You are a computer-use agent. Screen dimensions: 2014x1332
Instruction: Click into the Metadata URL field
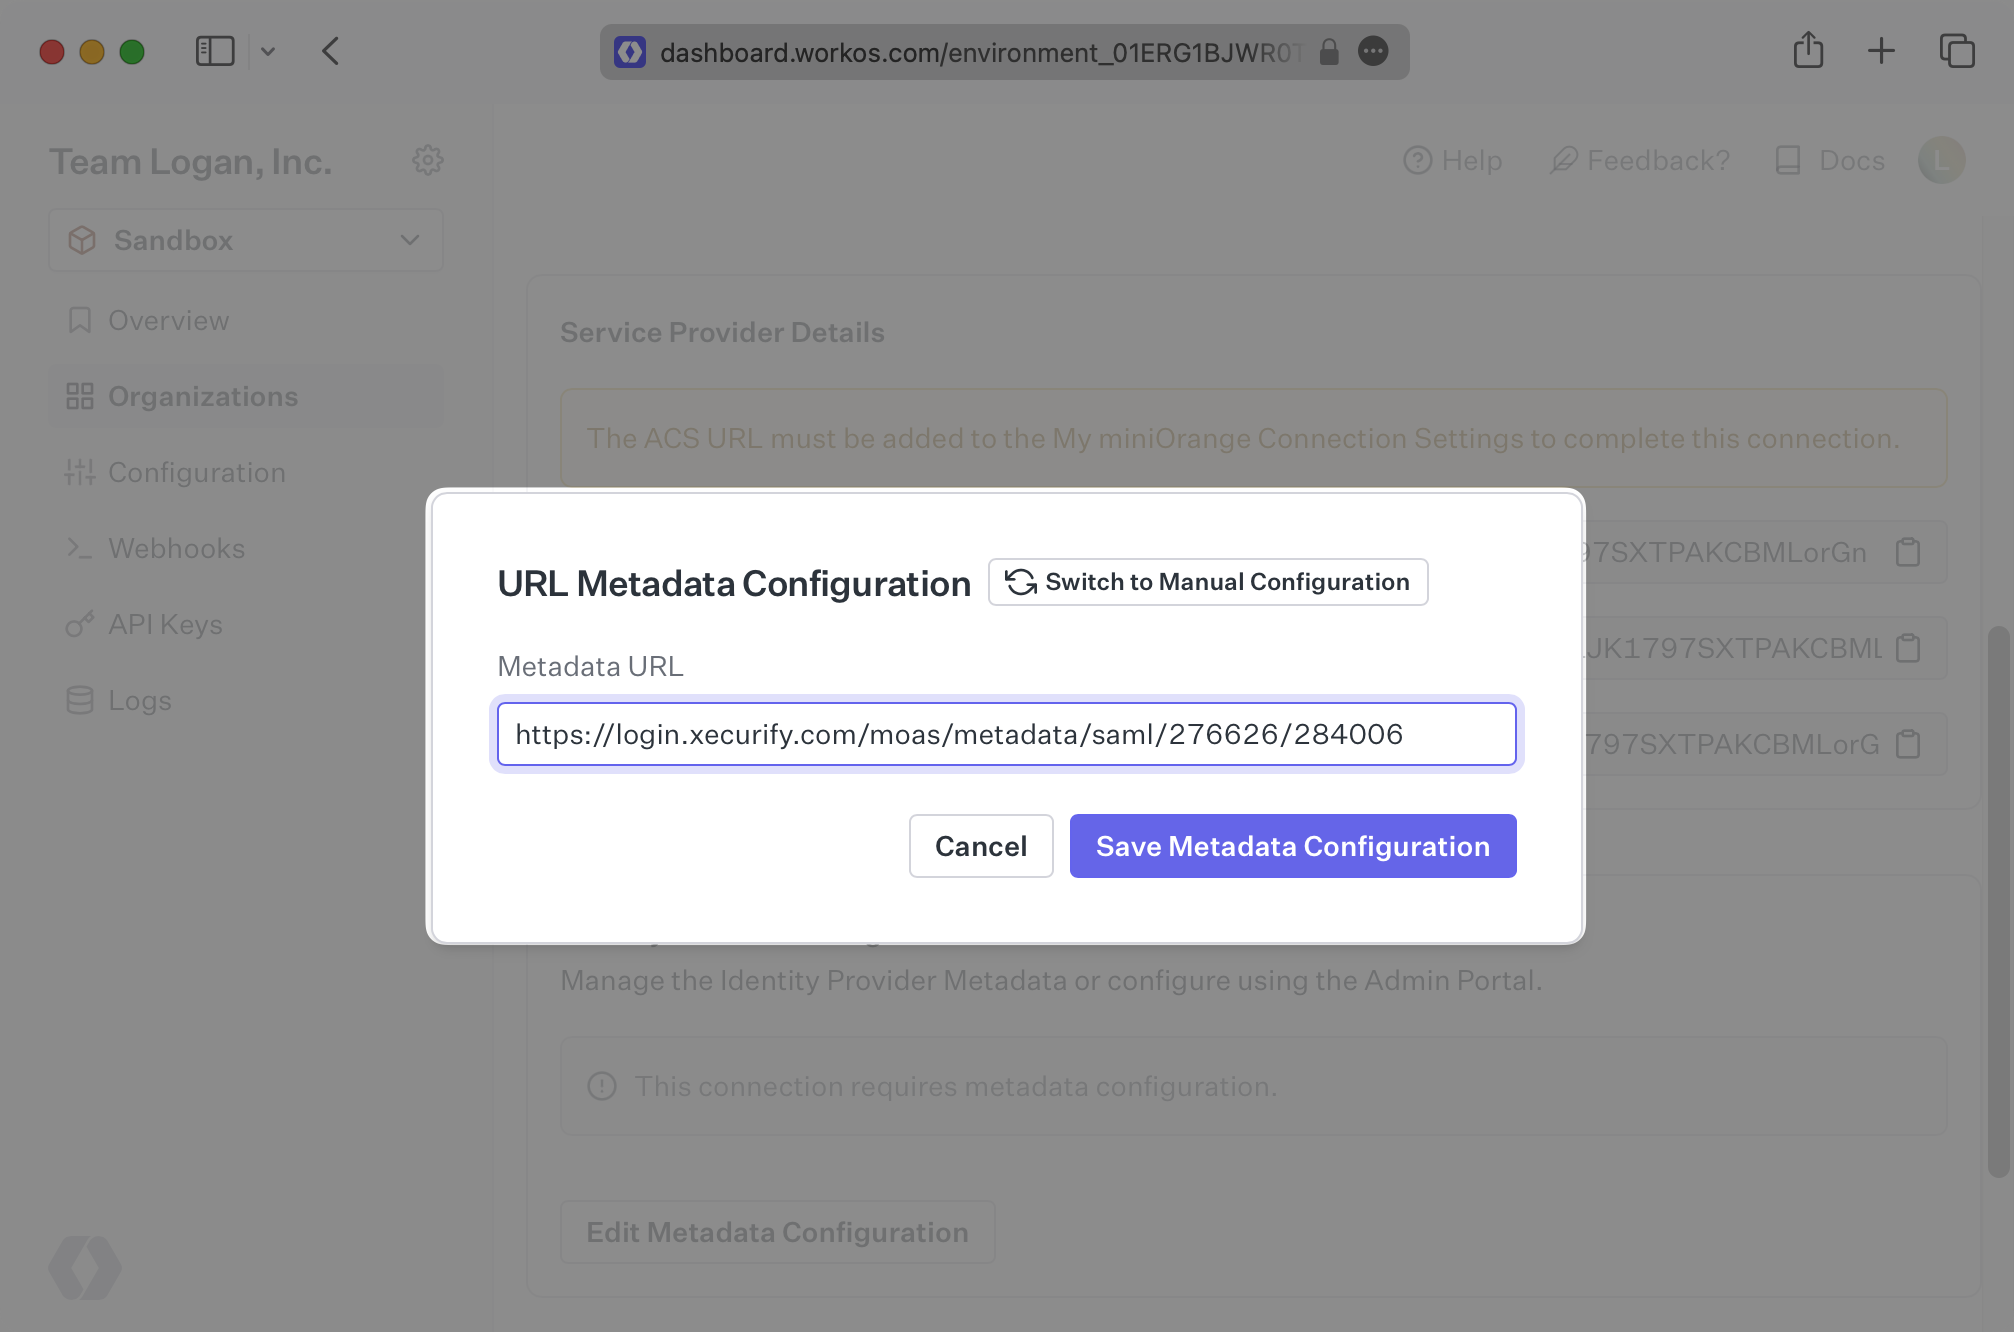tap(1006, 734)
